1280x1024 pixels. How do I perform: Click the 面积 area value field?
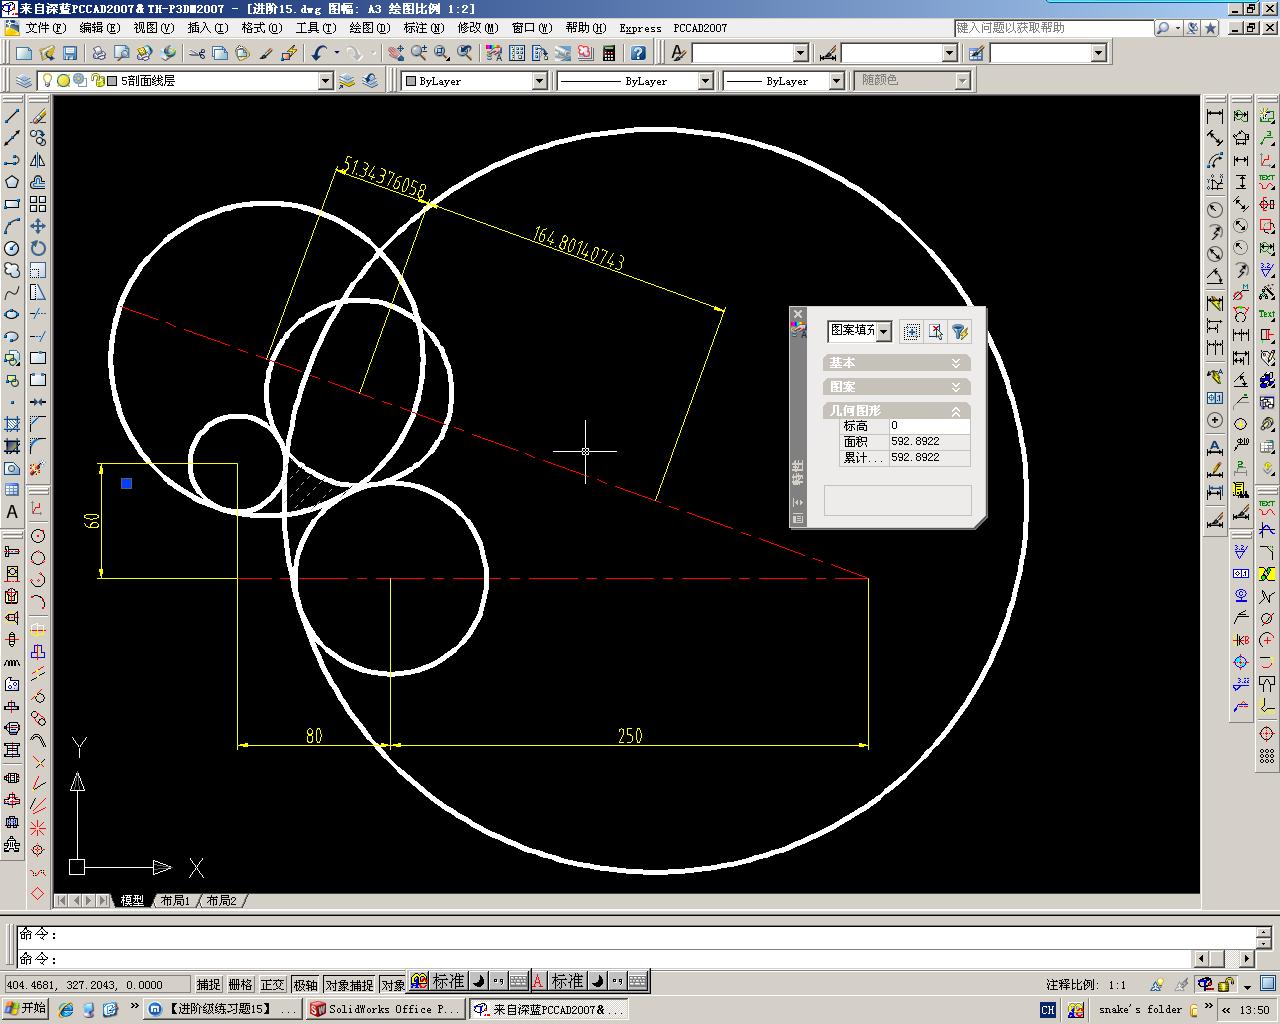click(929, 441)
